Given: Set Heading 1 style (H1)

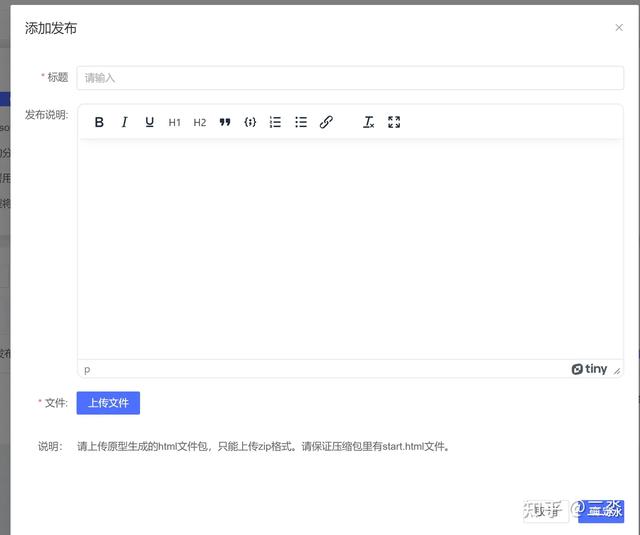Looking at the screenshot, I should pyautogui.click(x=175, y=122).
